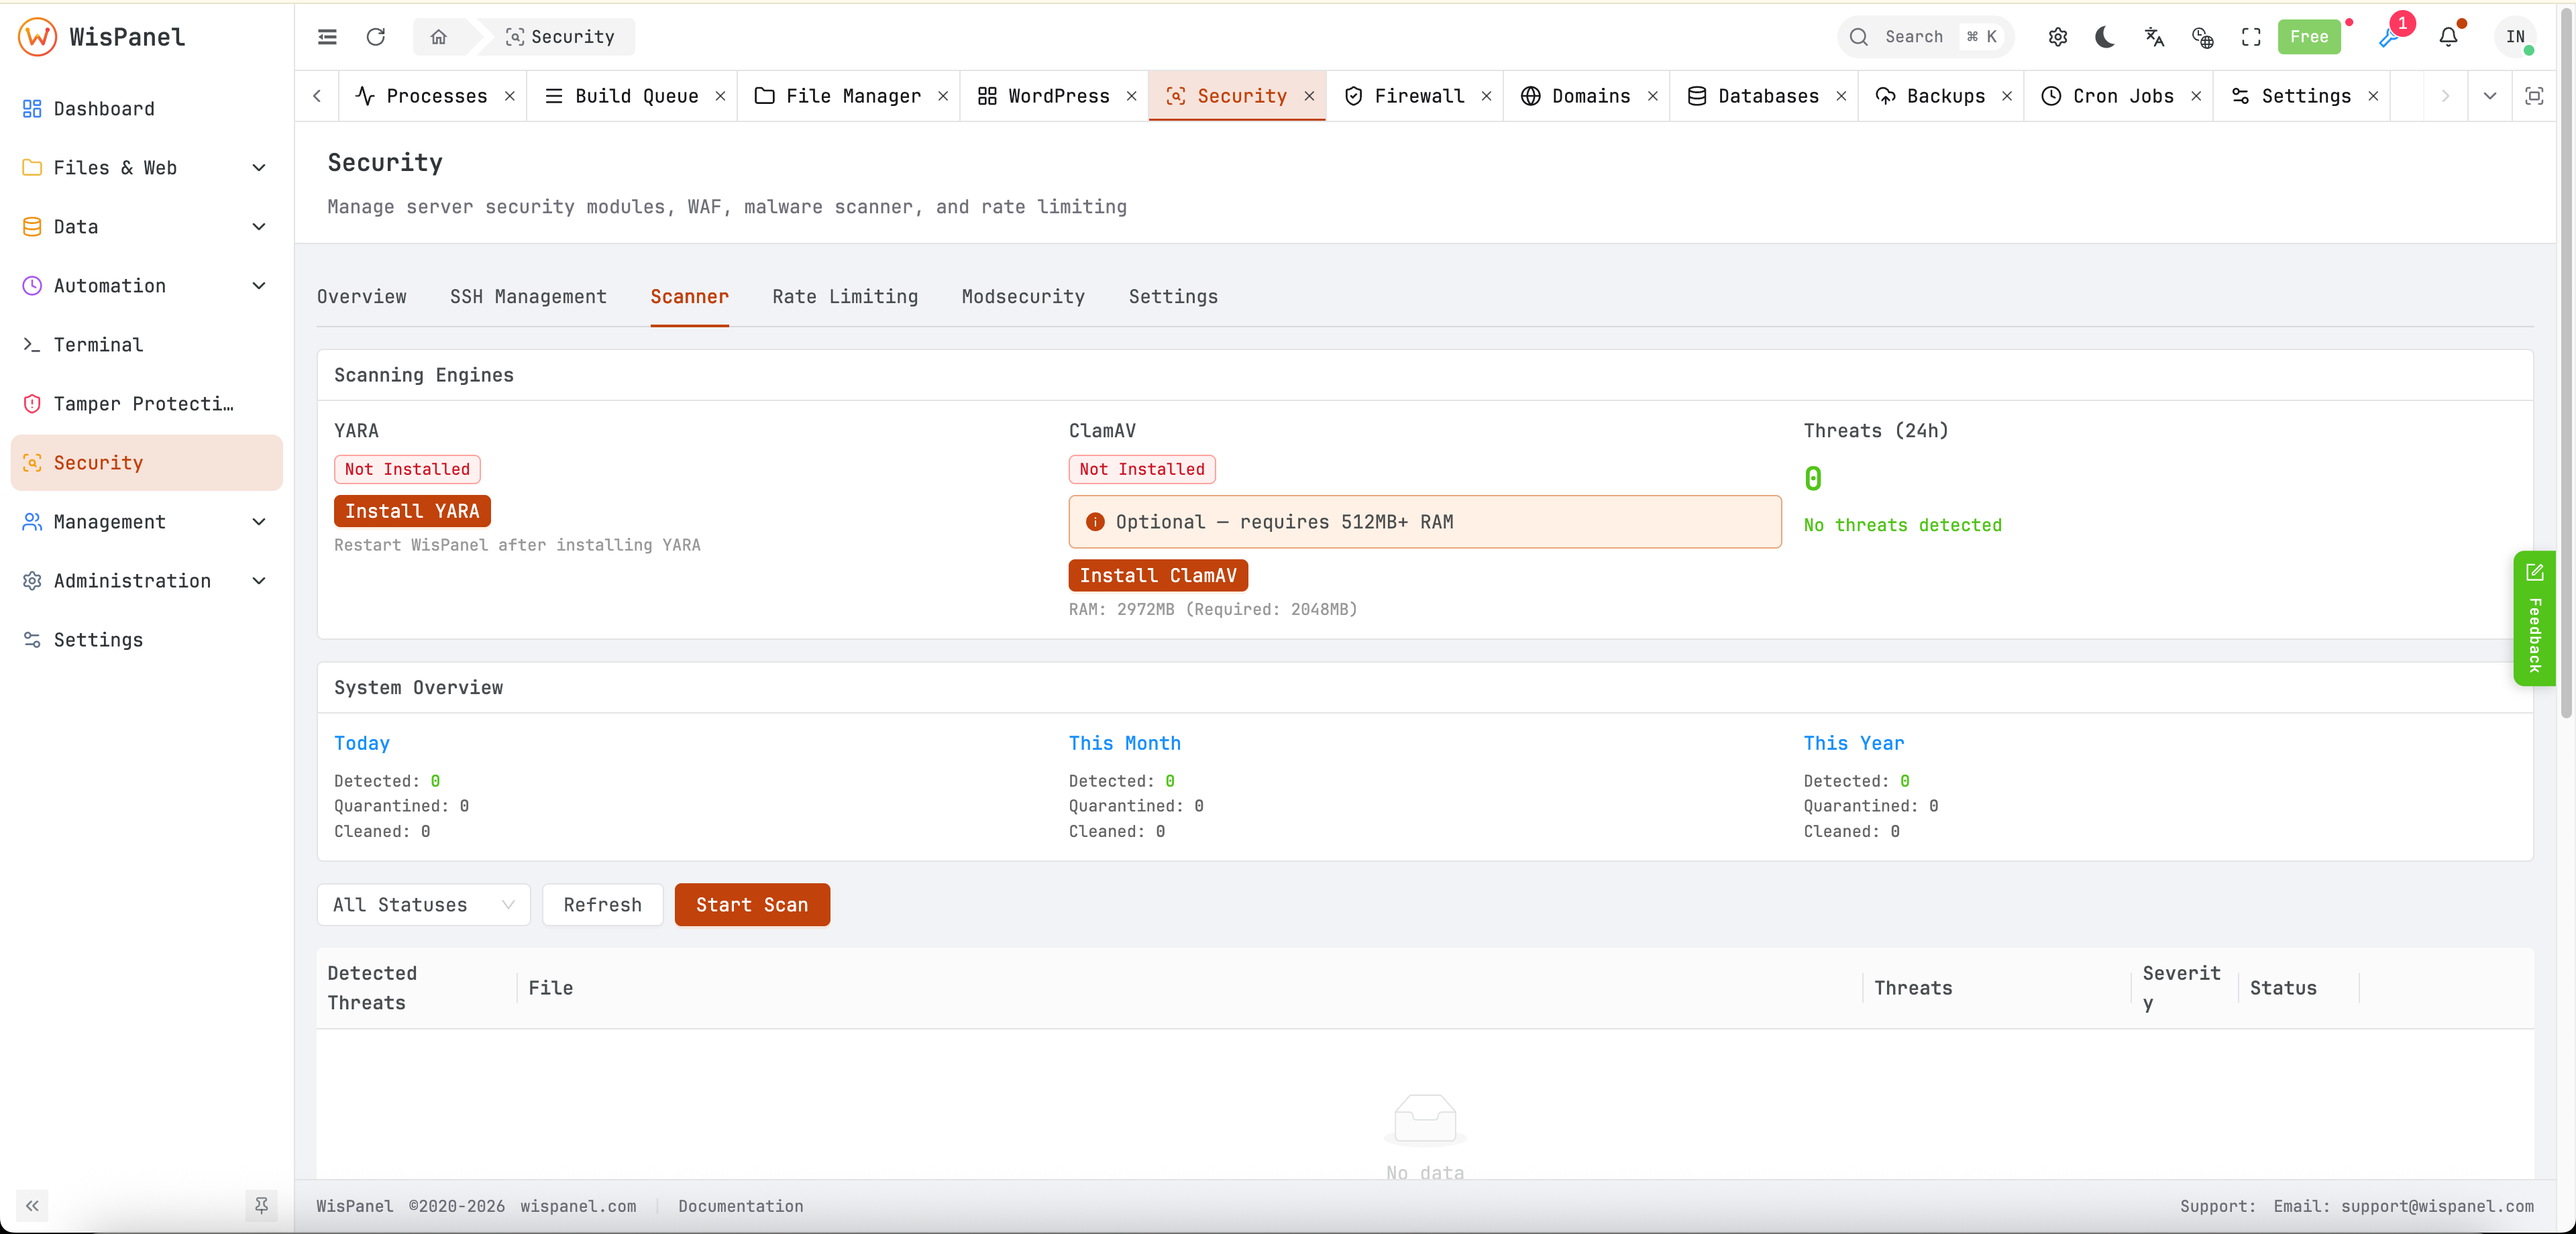Open the Rate Limiting sub-tab
Viewport: 2576px width, 1234px height.
pos(845,296)
